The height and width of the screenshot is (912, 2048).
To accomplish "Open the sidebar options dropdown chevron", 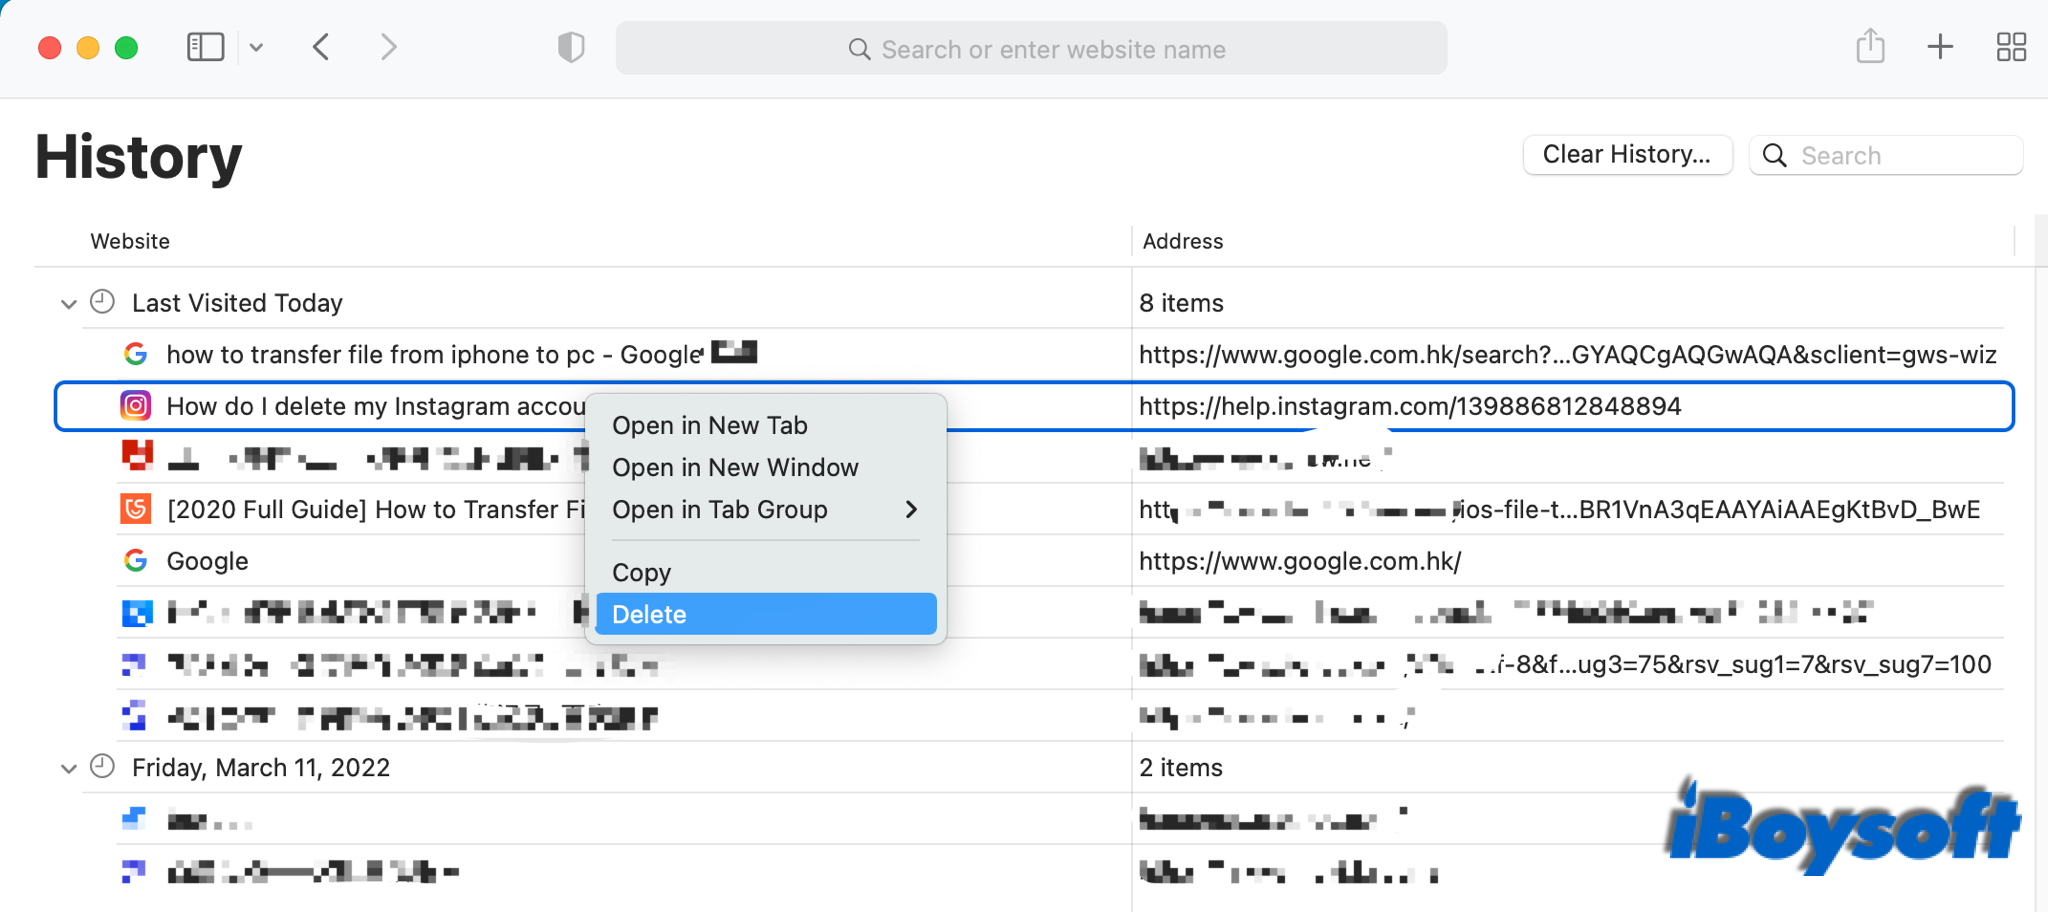I will click(256, 47).
